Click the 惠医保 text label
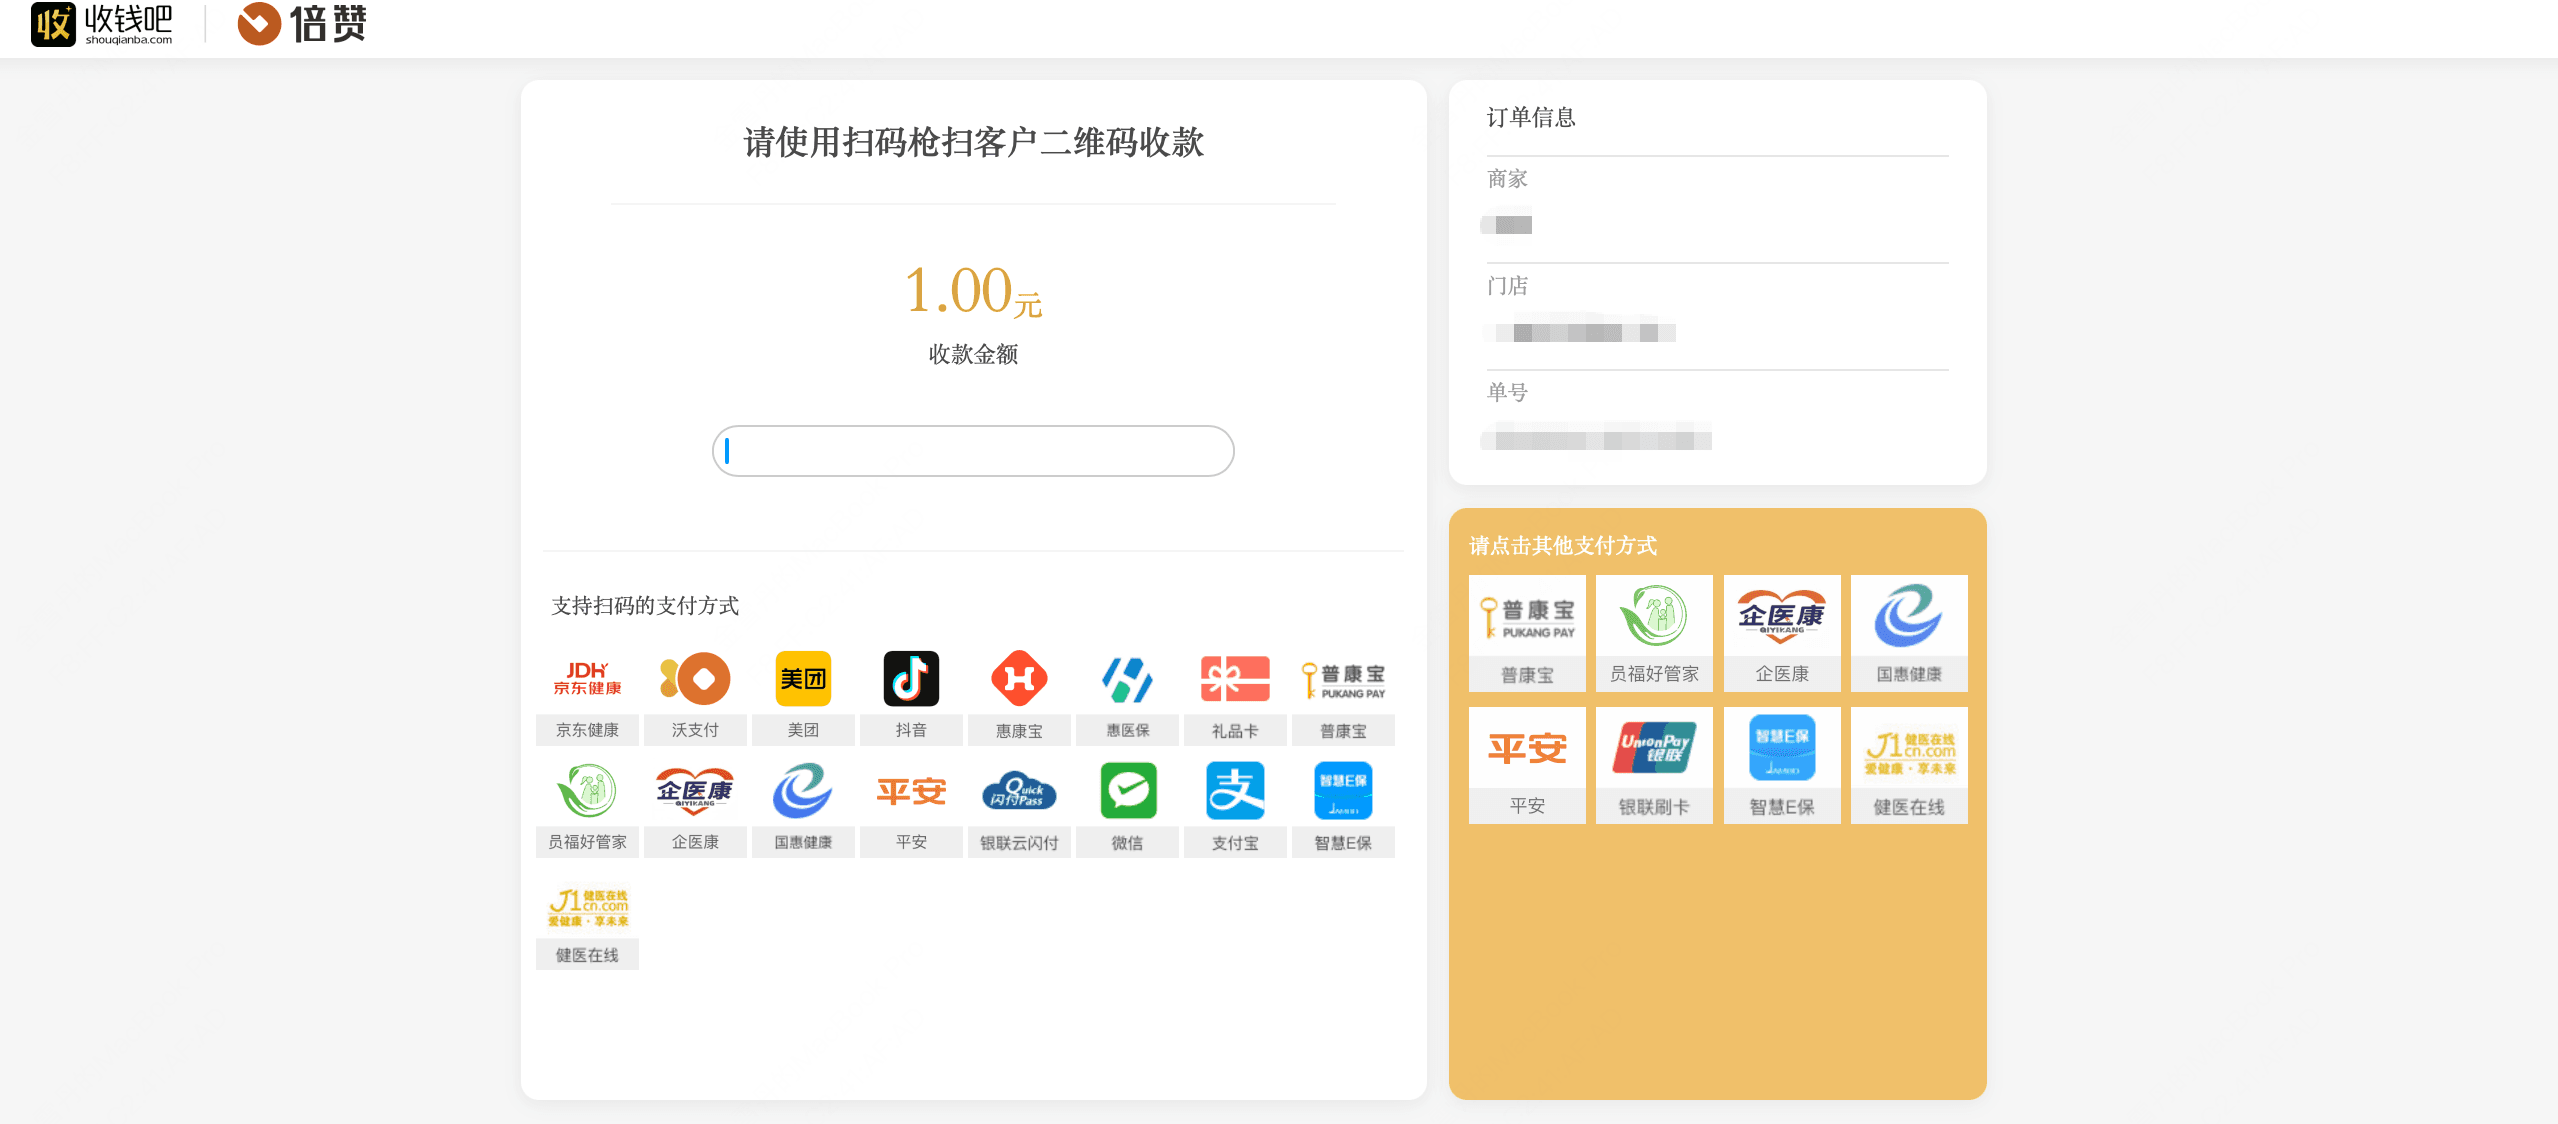Viewport: 2558px width, 1124px height. (x=1127, y=731)
